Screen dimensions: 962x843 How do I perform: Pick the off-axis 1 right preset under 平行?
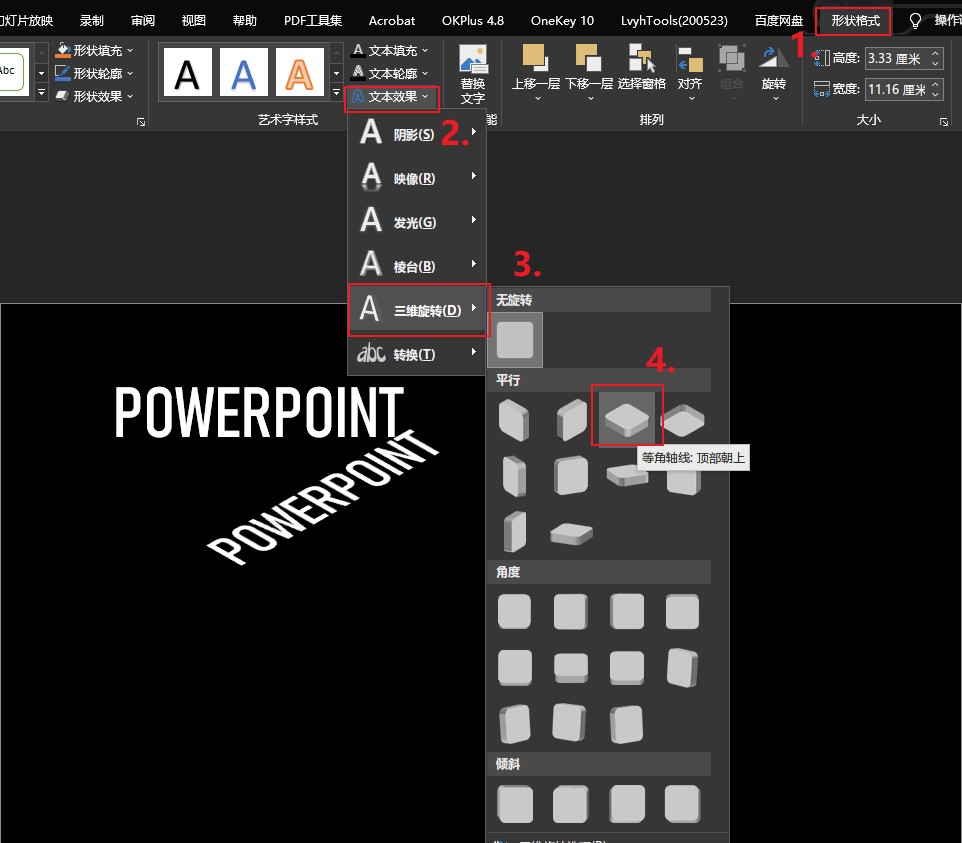[x=571, y=476]
